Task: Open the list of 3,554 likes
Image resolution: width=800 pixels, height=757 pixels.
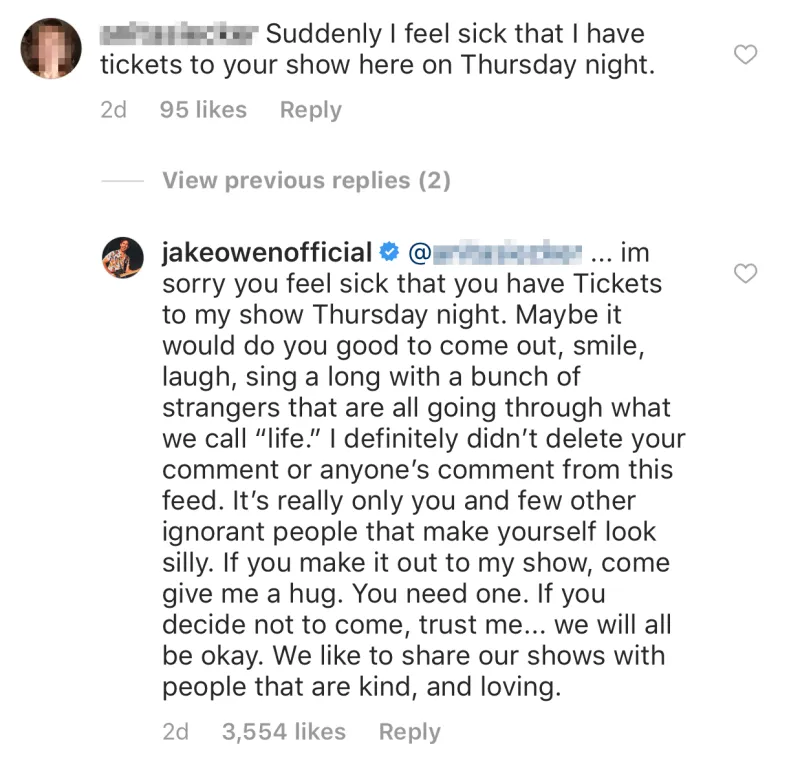Action: click(x=283, y=731)
